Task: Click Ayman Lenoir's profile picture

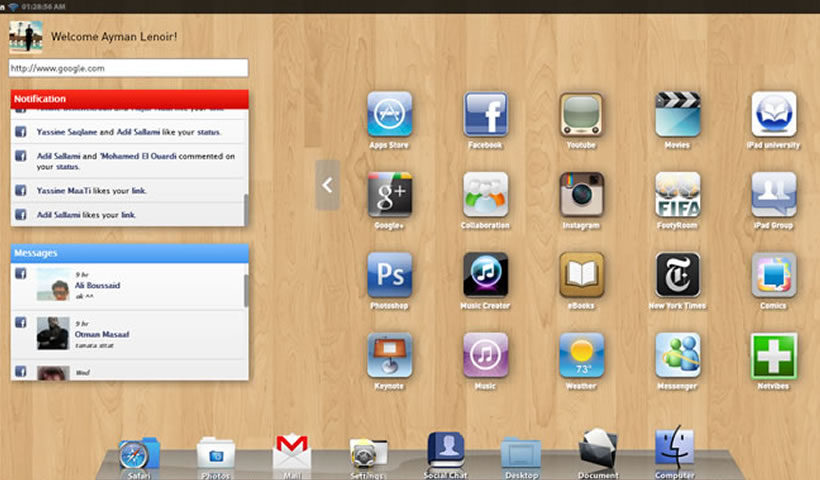Action: [25, 37]
